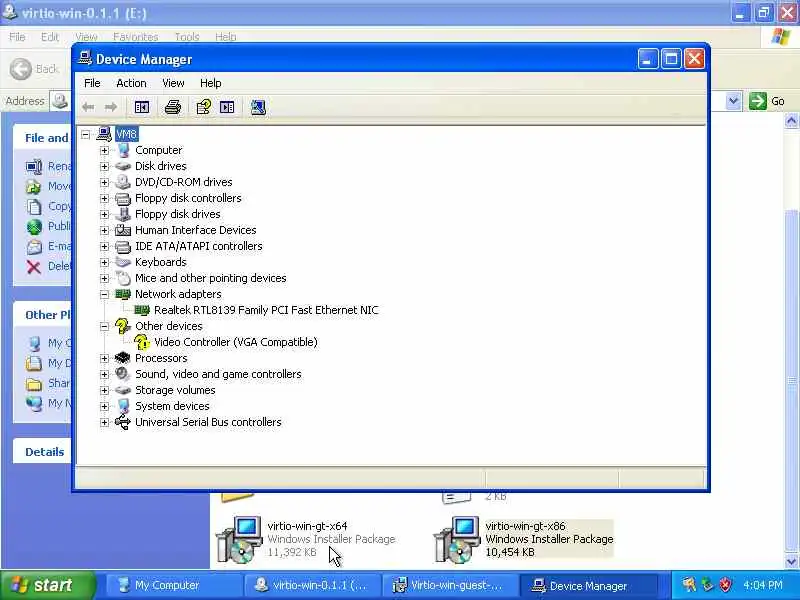Expand the Processors category
This screenshot has width=800, height=600.
coord(105,359)
